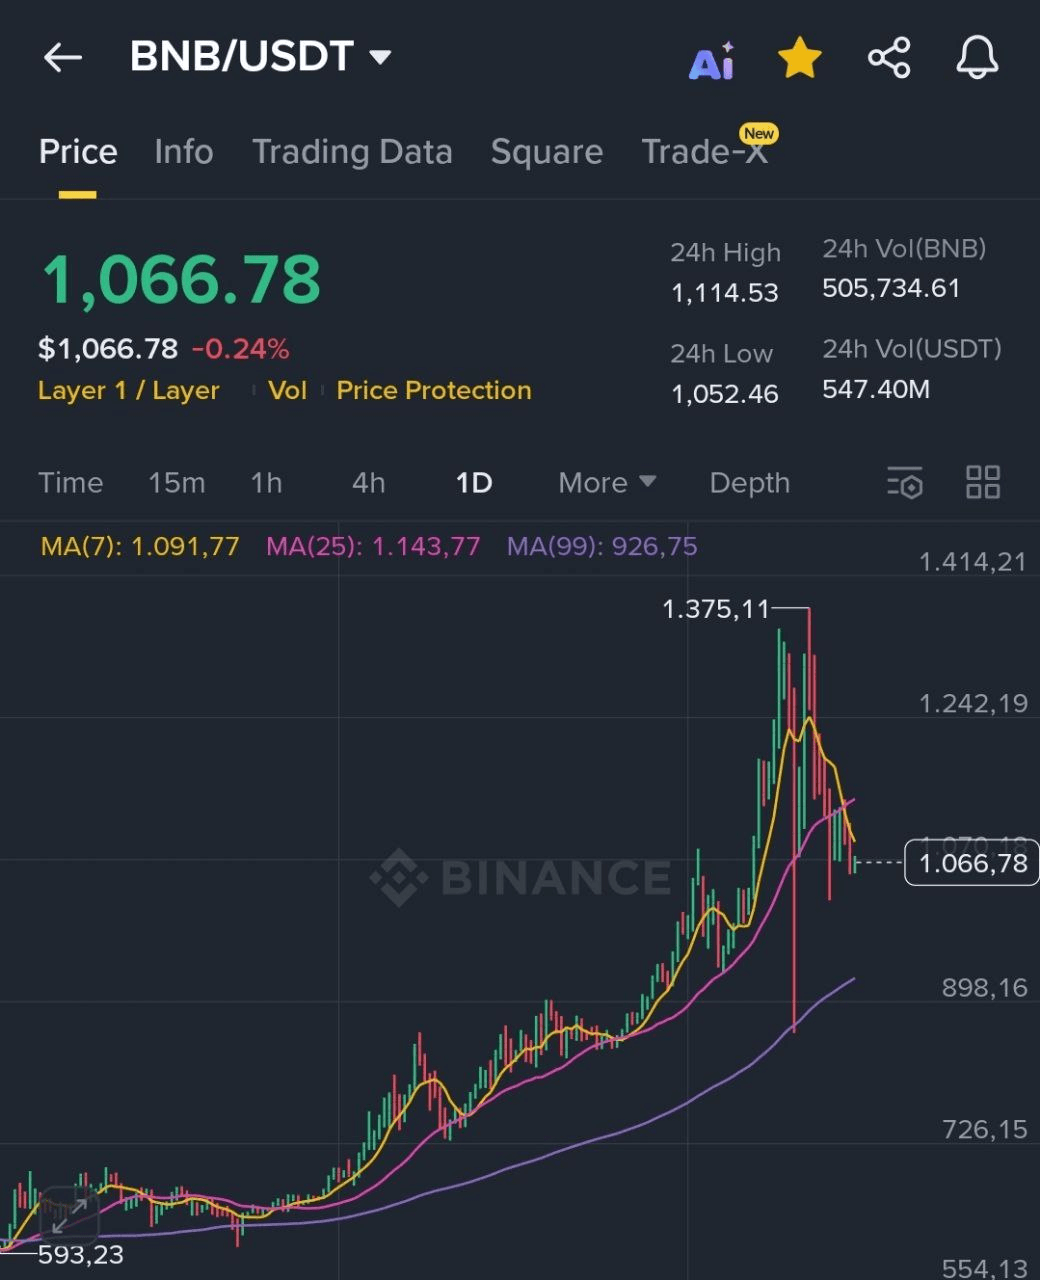Open the AI analysis icon
This screenshot has width=1040, height=1280.
[x=712, y=60]
